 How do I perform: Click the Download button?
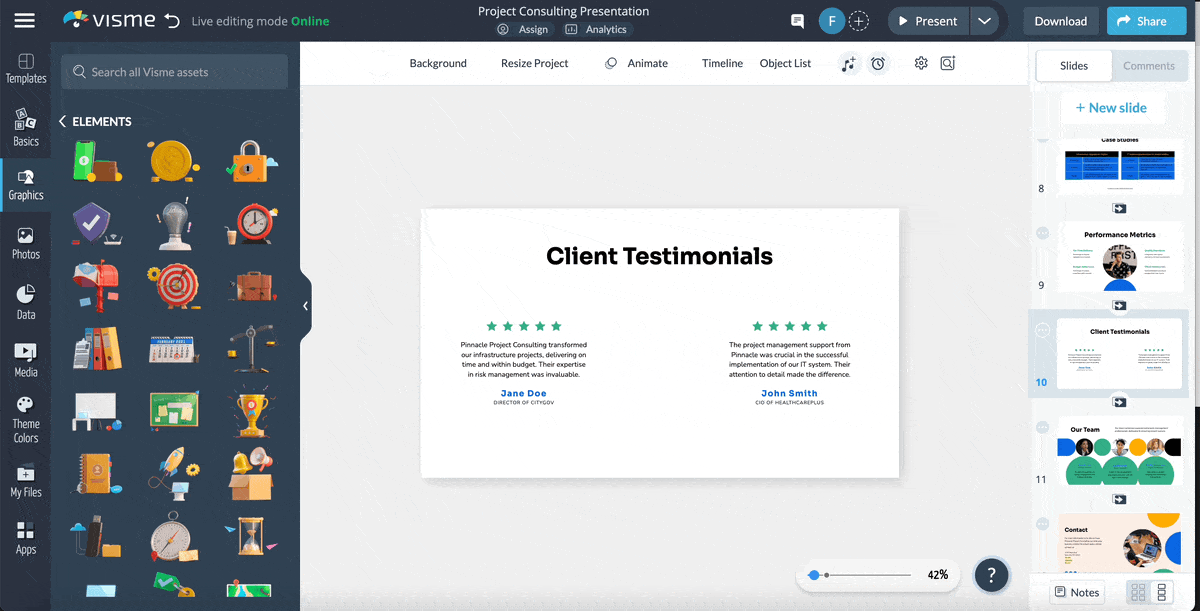click(x=1060, y=21)
